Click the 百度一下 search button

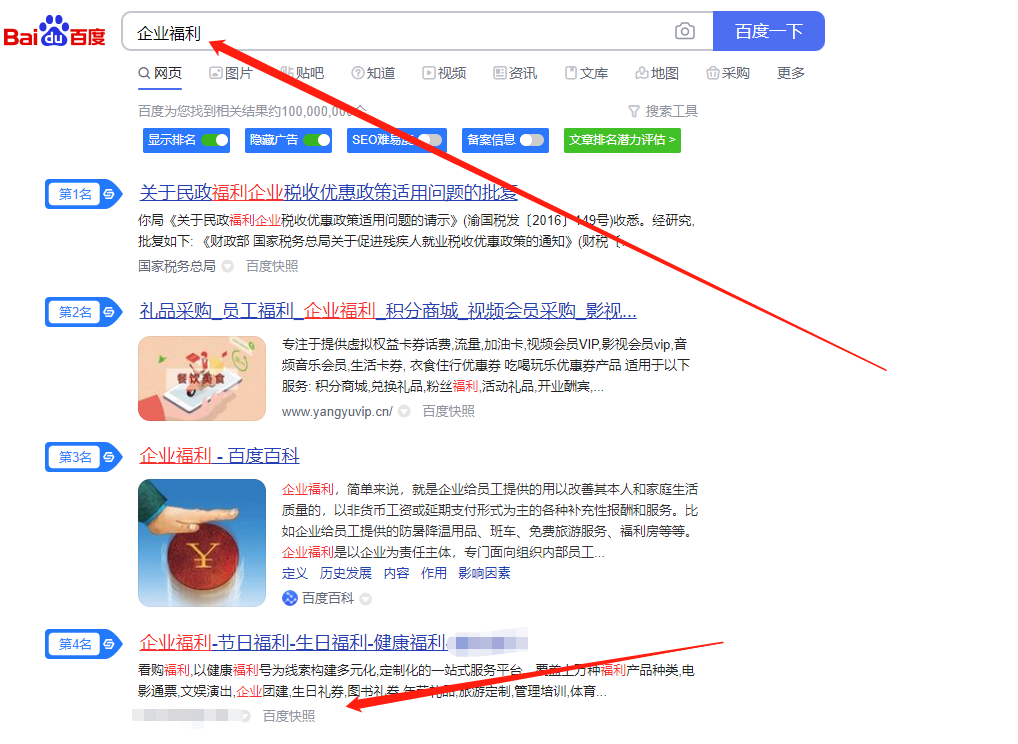point(769,31)
